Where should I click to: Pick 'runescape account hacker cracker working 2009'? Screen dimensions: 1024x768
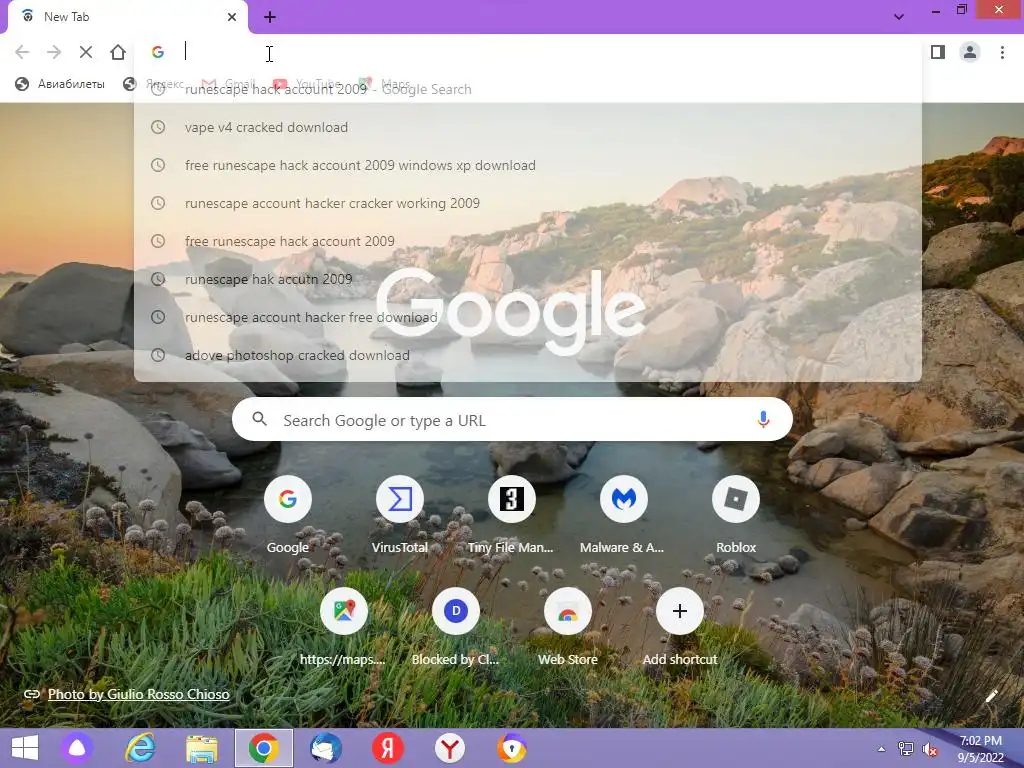coord(528,203)
